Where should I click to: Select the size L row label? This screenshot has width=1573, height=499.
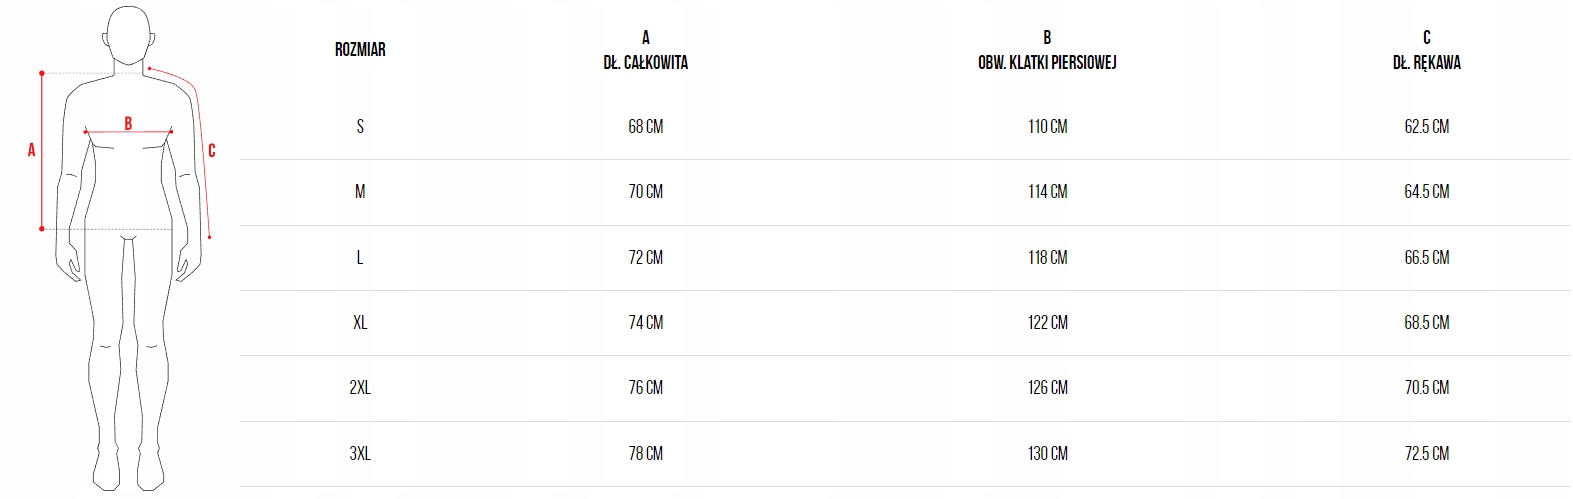point(360,257)
